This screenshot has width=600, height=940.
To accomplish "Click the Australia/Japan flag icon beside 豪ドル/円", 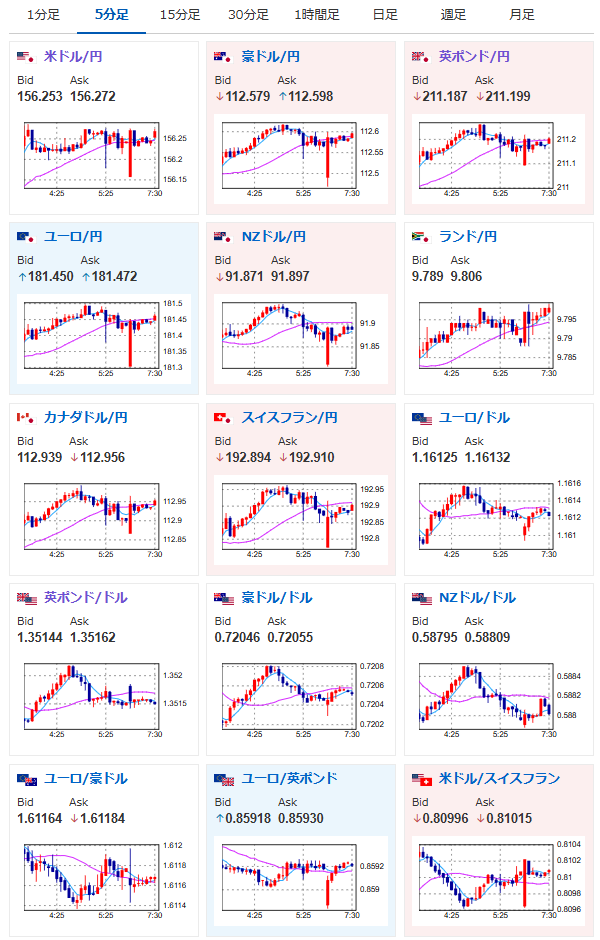I will (x=224, y=57).
